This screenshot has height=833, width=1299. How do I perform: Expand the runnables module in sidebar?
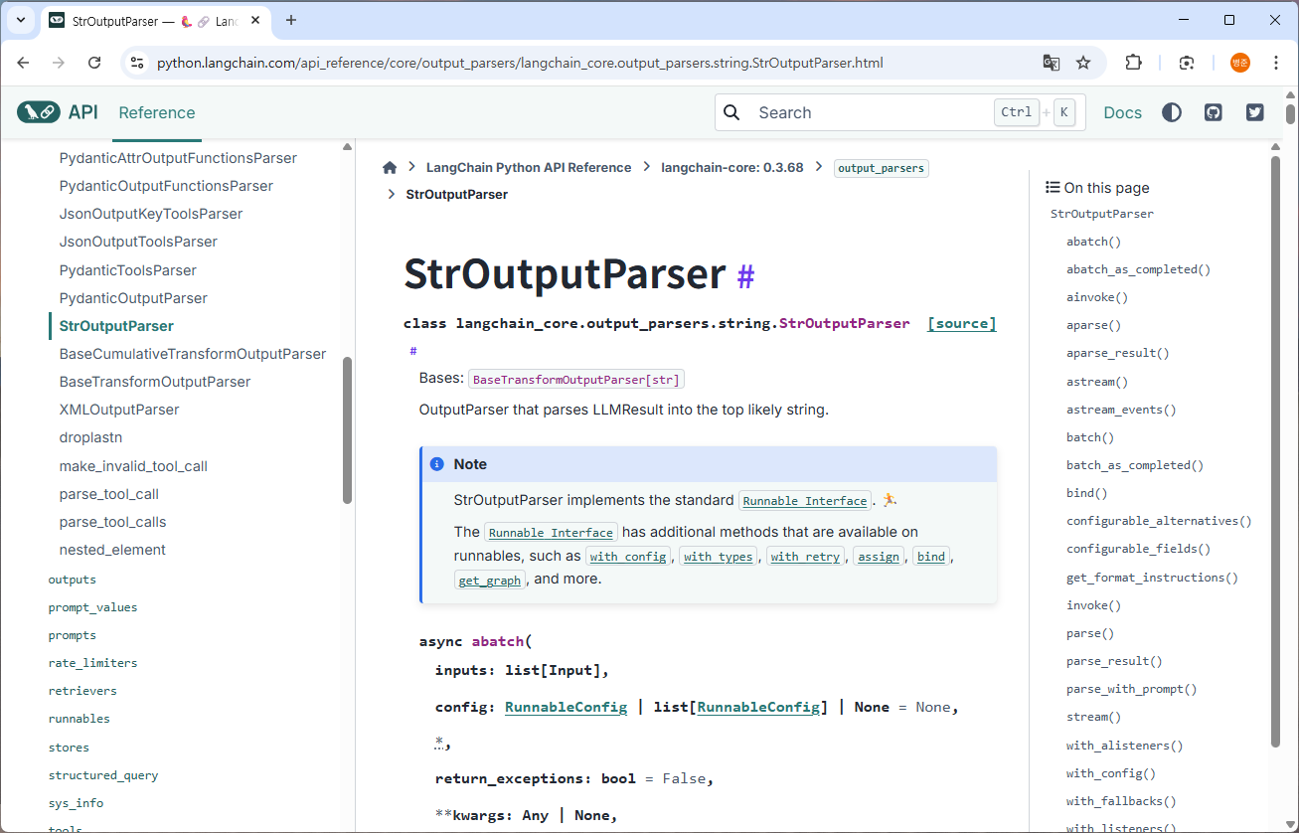point(79,719)
